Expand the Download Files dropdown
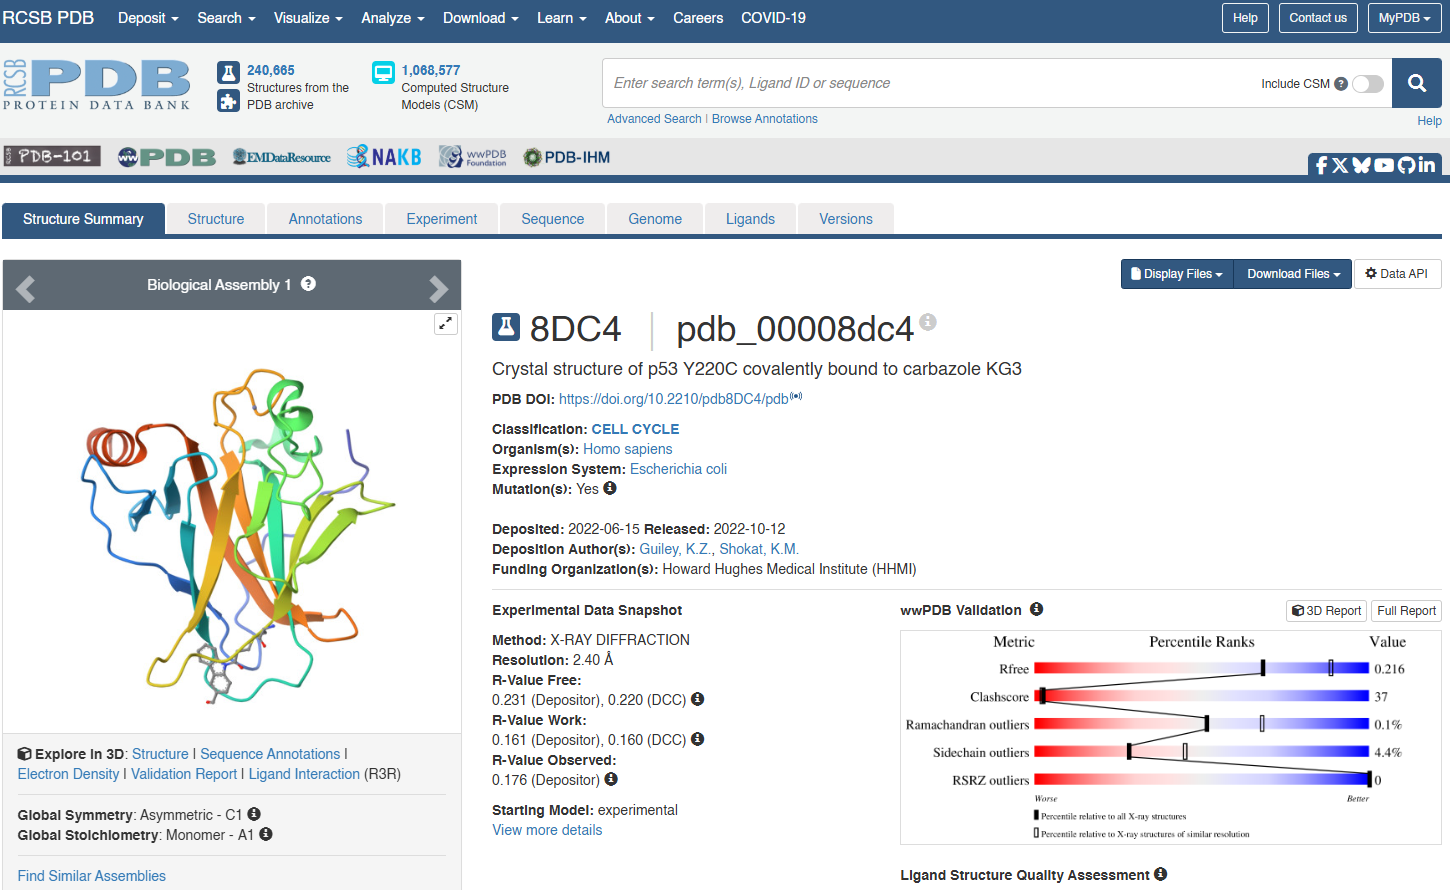 pyautogui.click(x=1293, y=274)
